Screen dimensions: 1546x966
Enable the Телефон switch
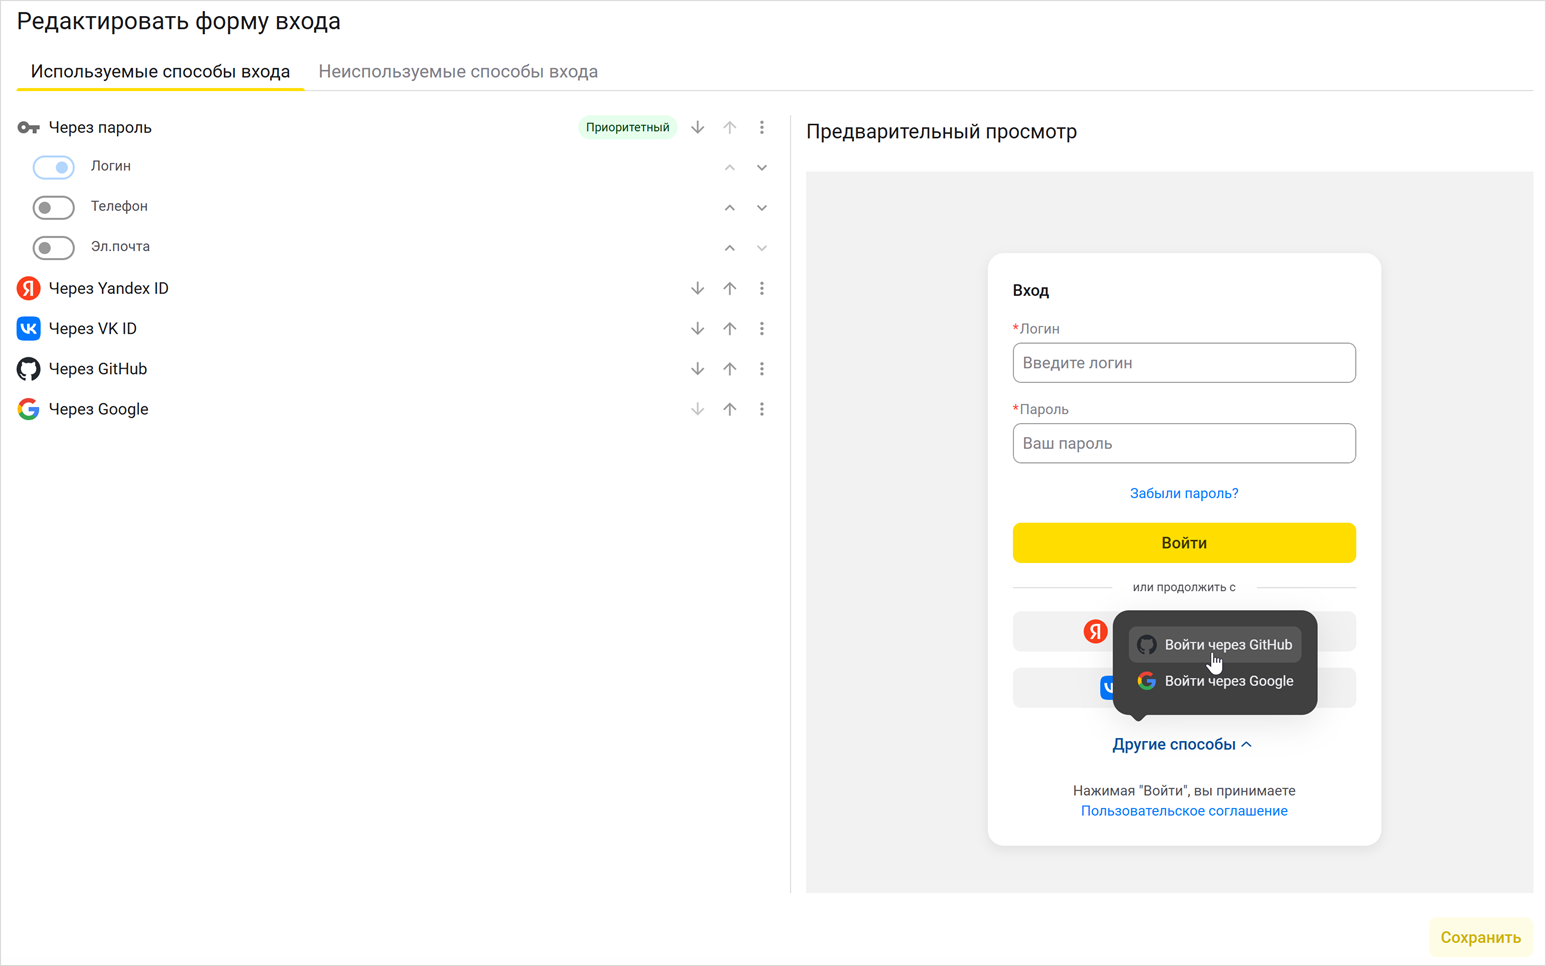54,207
